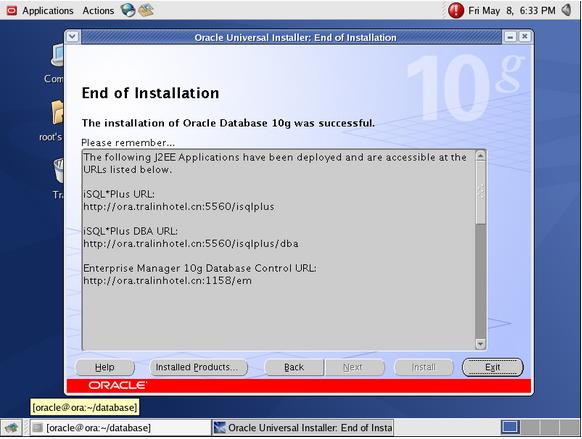Select the first workspace in switcher
Screen dimensions: 582x439
[510, 427]
